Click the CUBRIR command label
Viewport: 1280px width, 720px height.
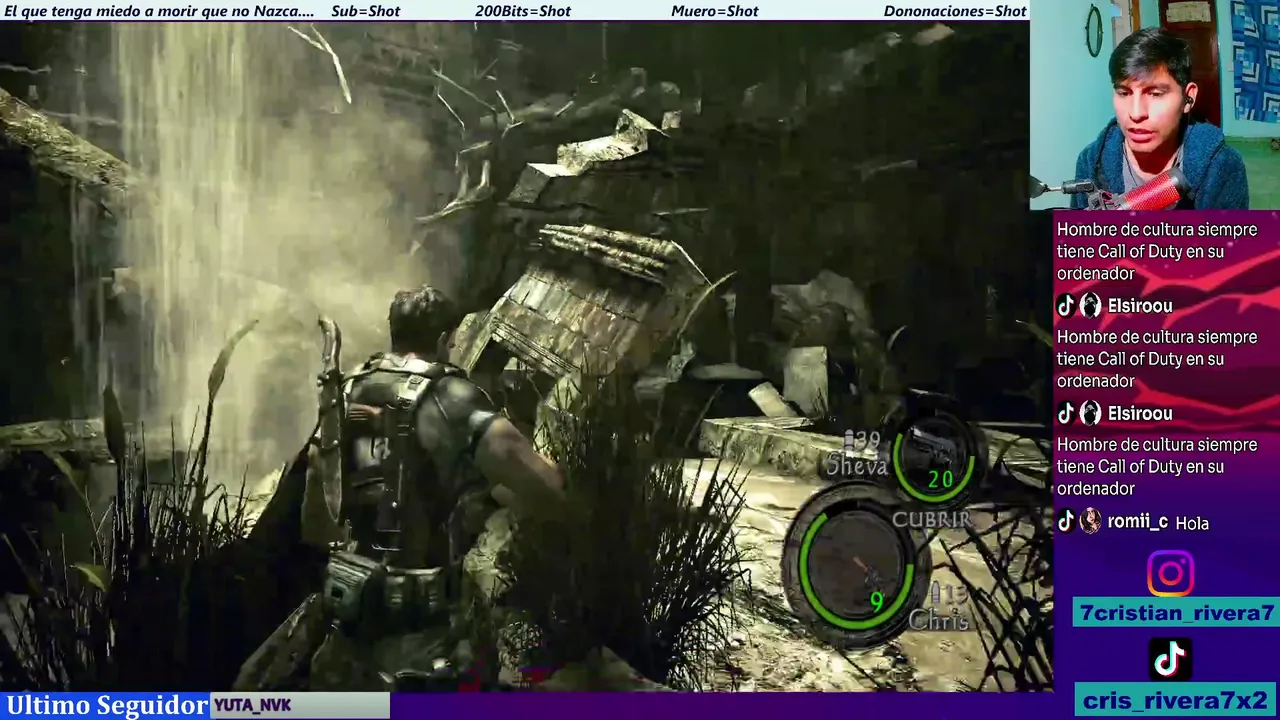(931, 519)
